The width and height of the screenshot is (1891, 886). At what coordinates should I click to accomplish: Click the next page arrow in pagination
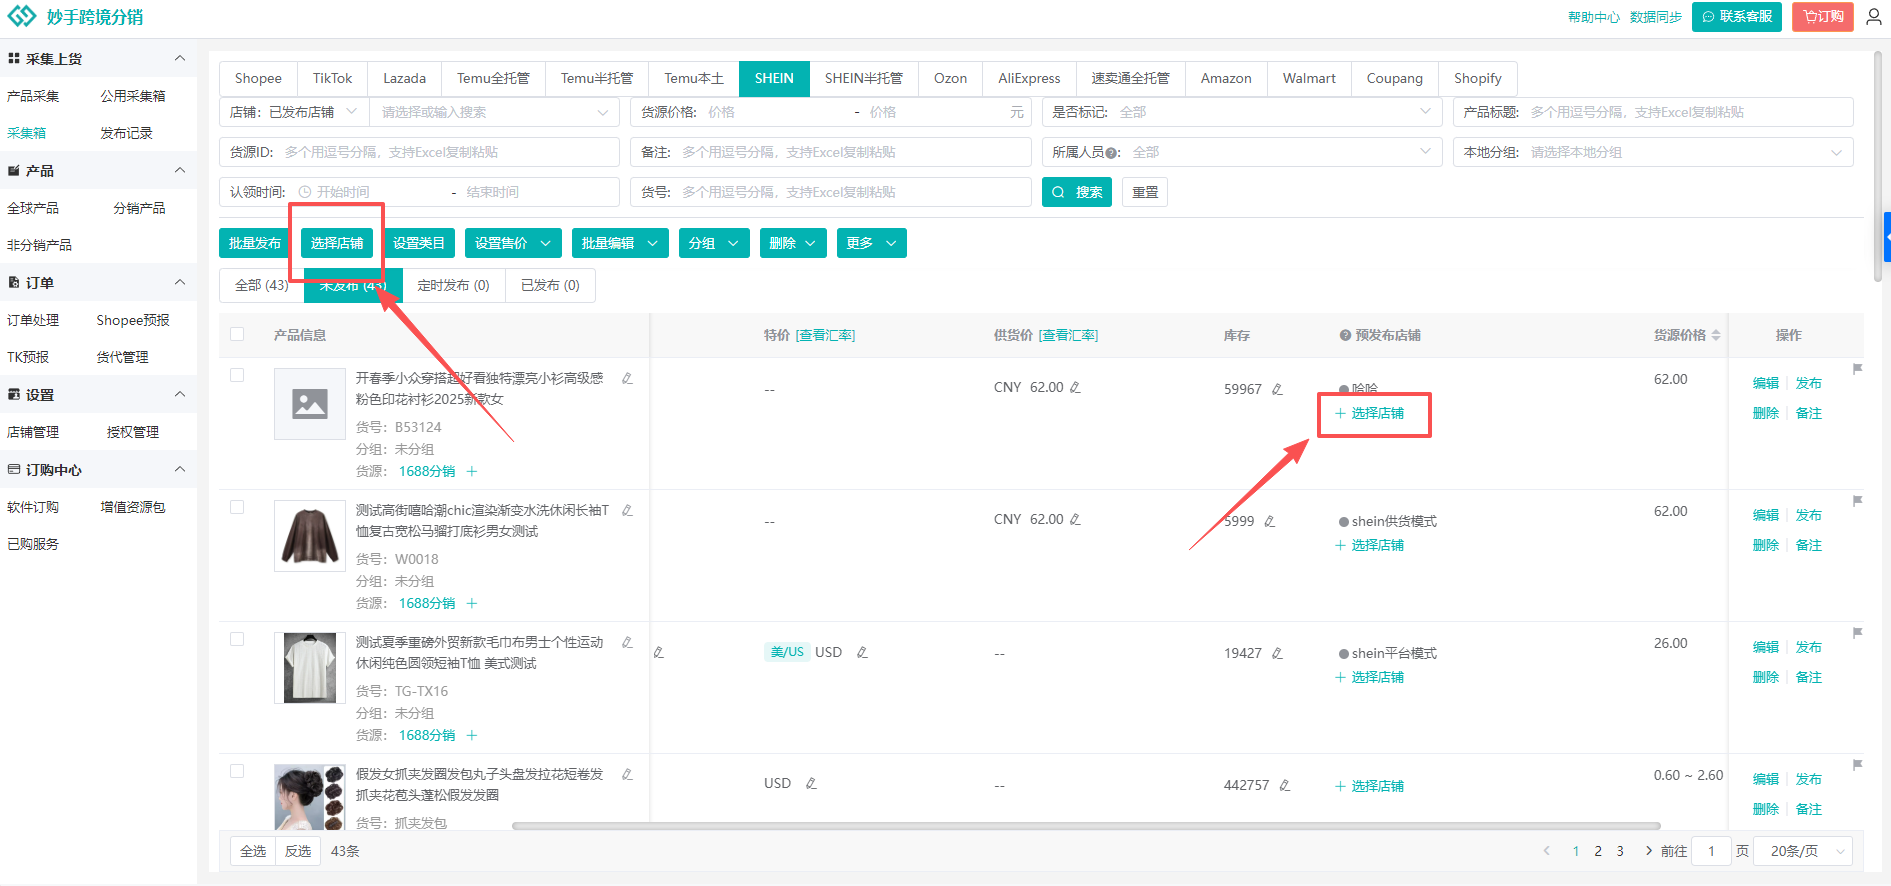1648,851
